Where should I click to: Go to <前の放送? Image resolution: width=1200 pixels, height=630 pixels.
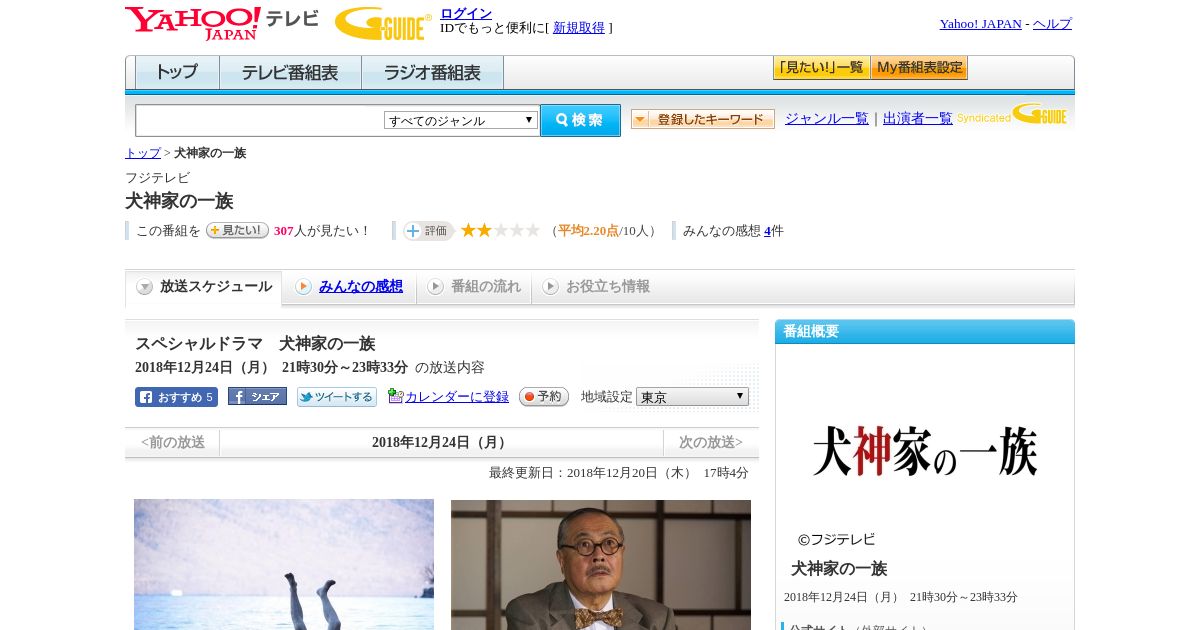[173, 442]
